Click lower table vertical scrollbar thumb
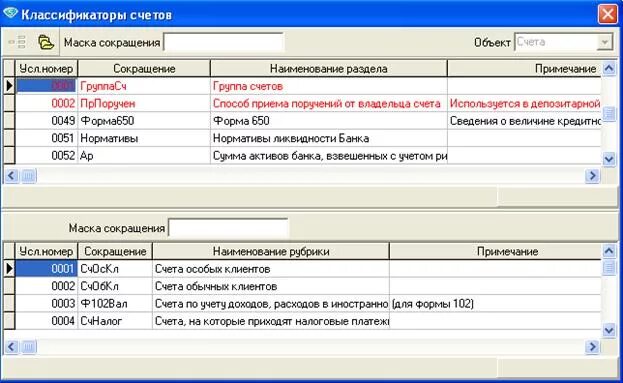The height and width of the screenshot is (383, 623). (x=609, y=267)
